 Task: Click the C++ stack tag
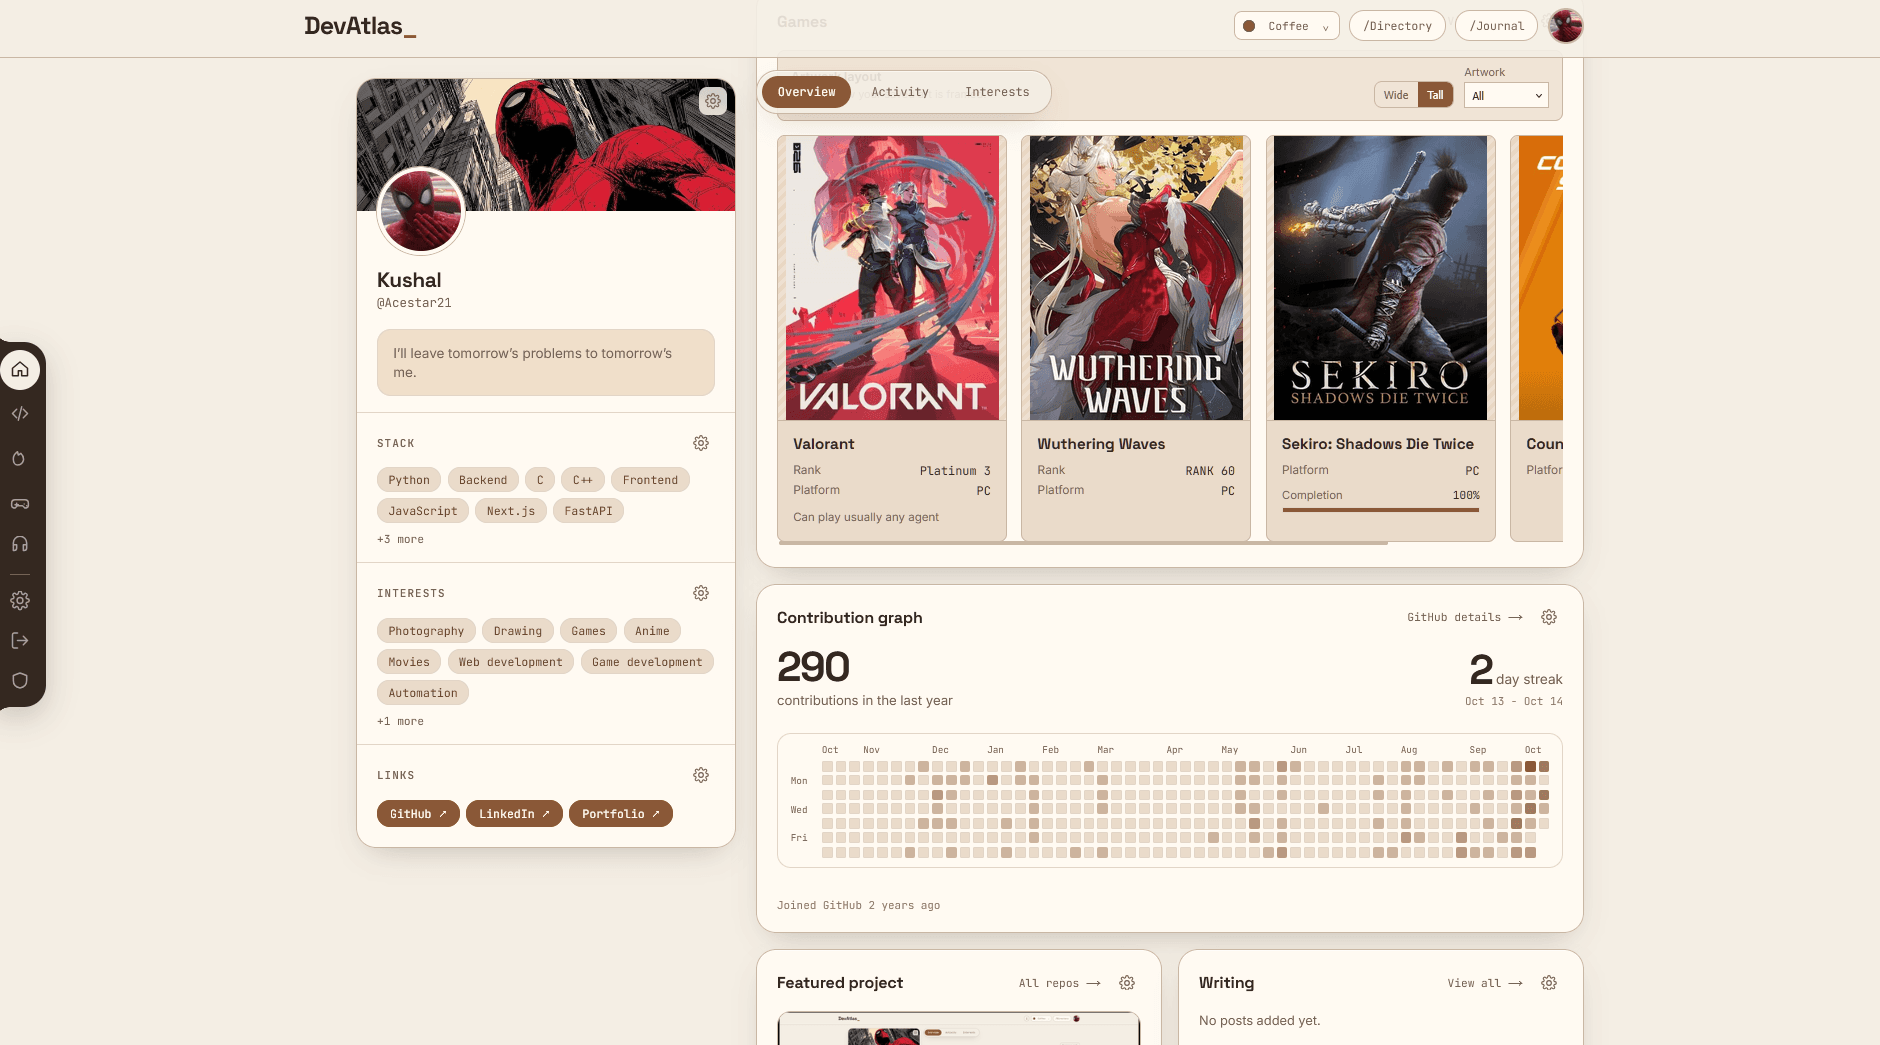(582, 480)
